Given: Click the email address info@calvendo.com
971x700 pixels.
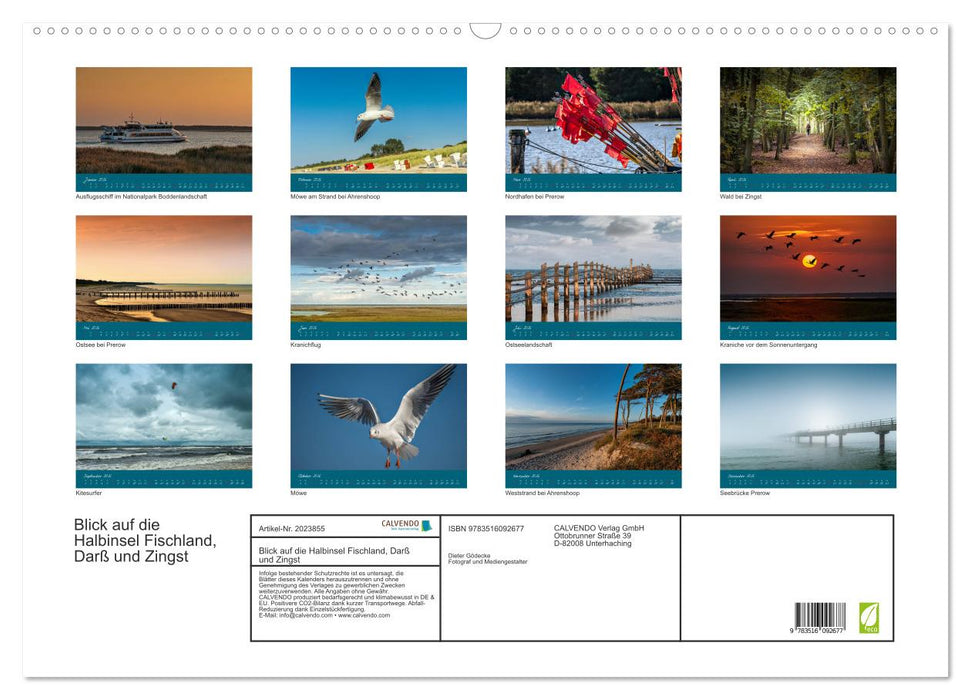Looking at the screenshot, I should [306, 615].
